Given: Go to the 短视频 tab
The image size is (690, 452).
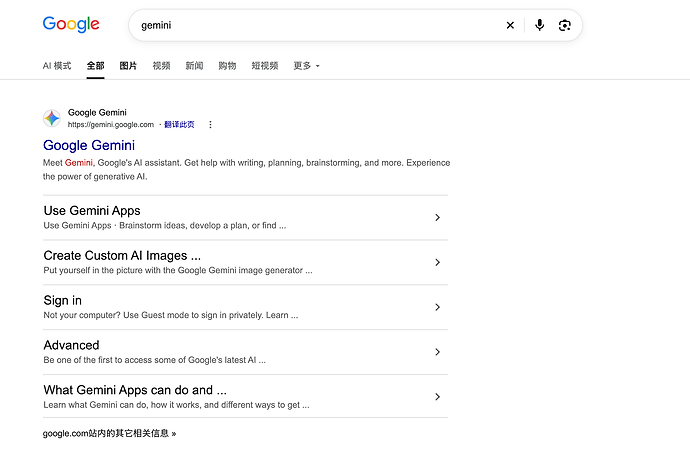Looking at the screenshot, I should tap(265, 66).
